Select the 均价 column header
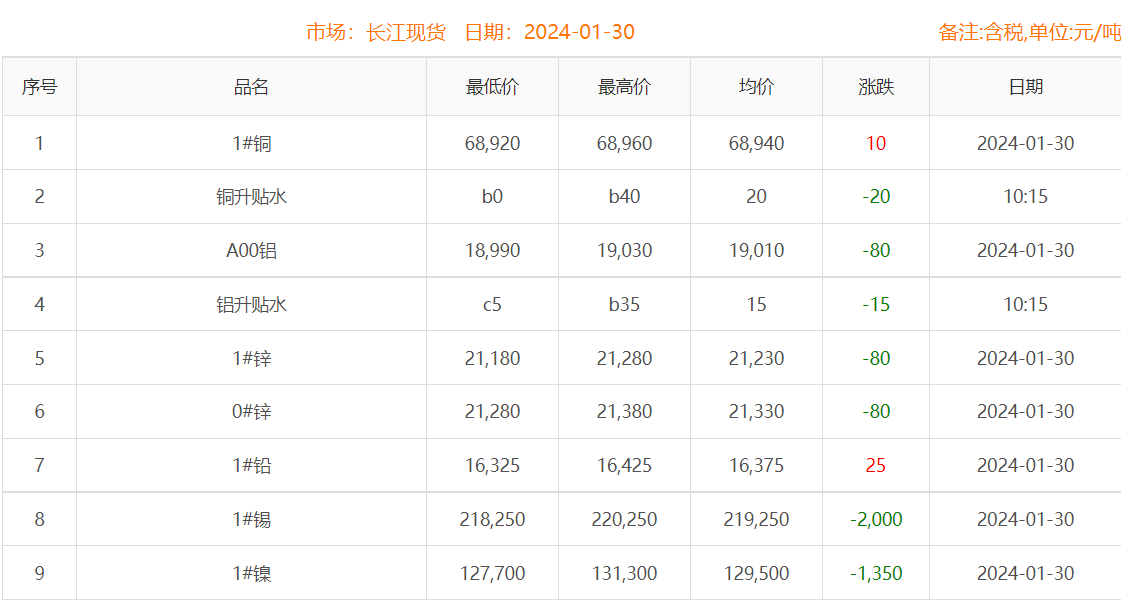The height and width of the screenshot is (600, 1121). (x=755, y=87)
